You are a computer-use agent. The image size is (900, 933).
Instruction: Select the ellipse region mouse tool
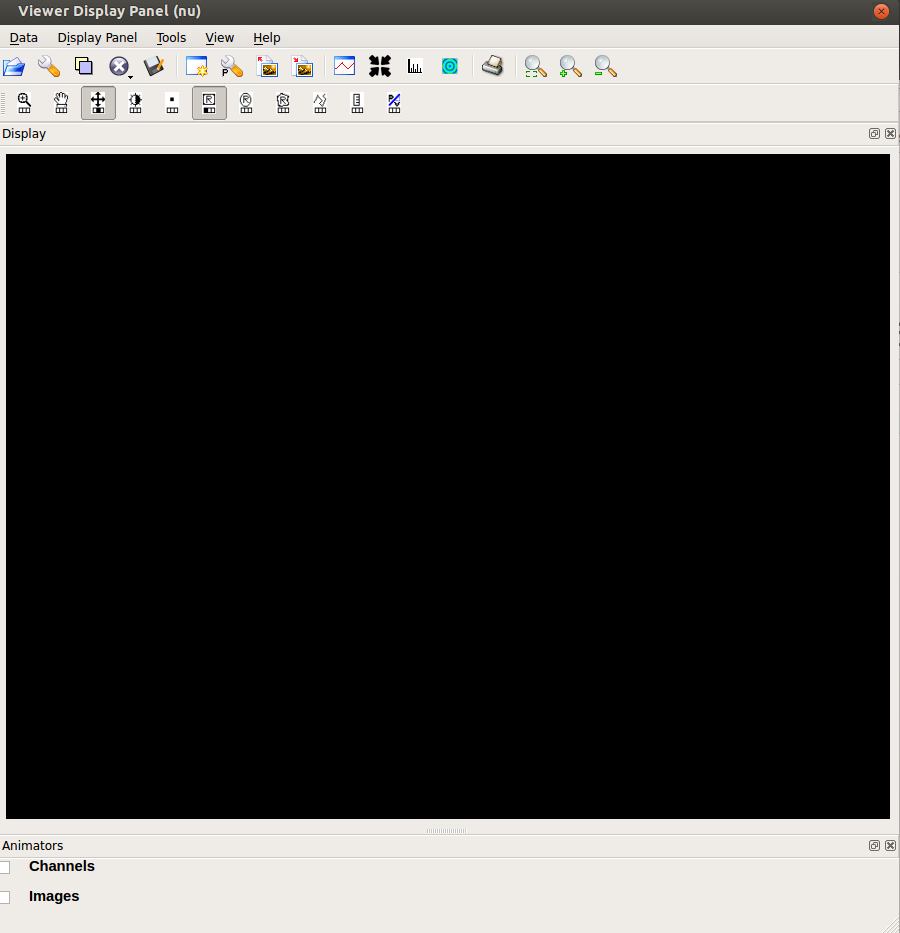pos(246,103)
